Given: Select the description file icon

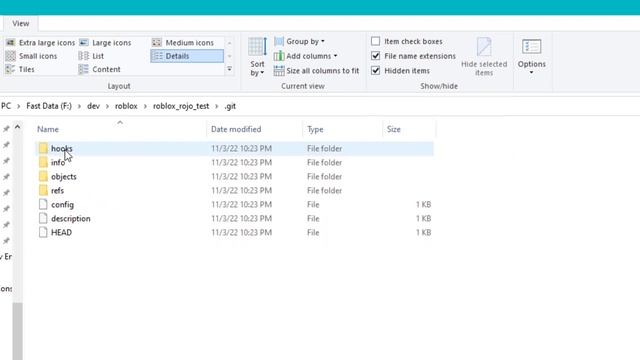Looking at the screenshot, I should pyautogui.click(x=43, y=218).
